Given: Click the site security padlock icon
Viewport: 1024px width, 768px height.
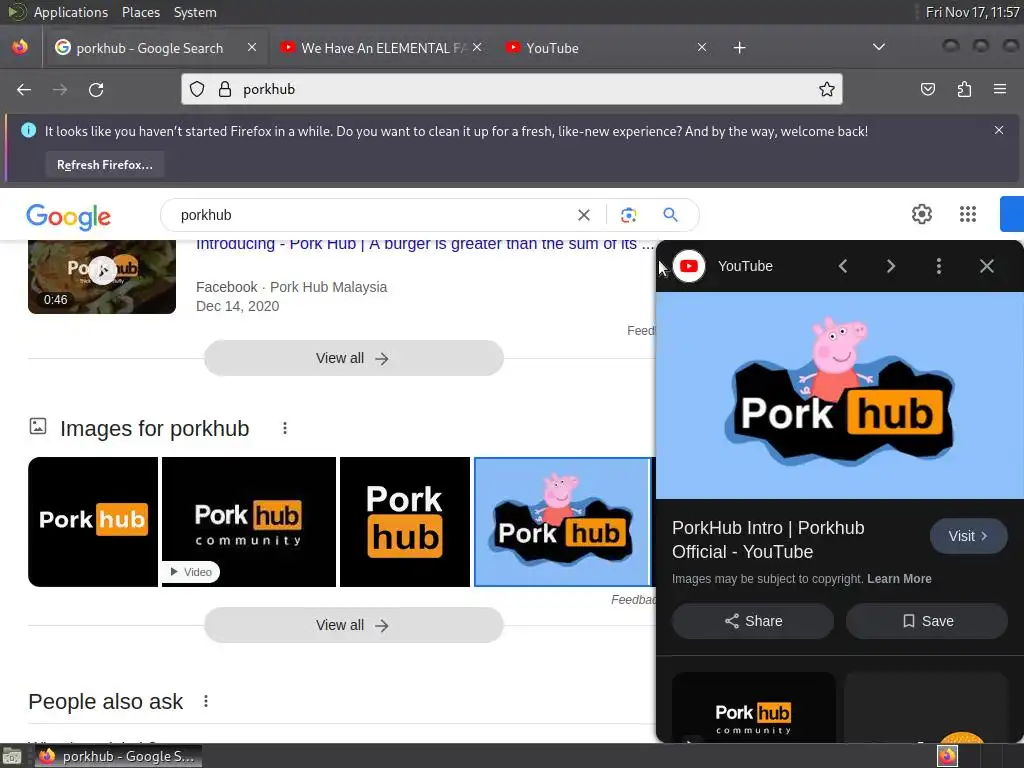Looking at the screenshot, I should point(225,89).
